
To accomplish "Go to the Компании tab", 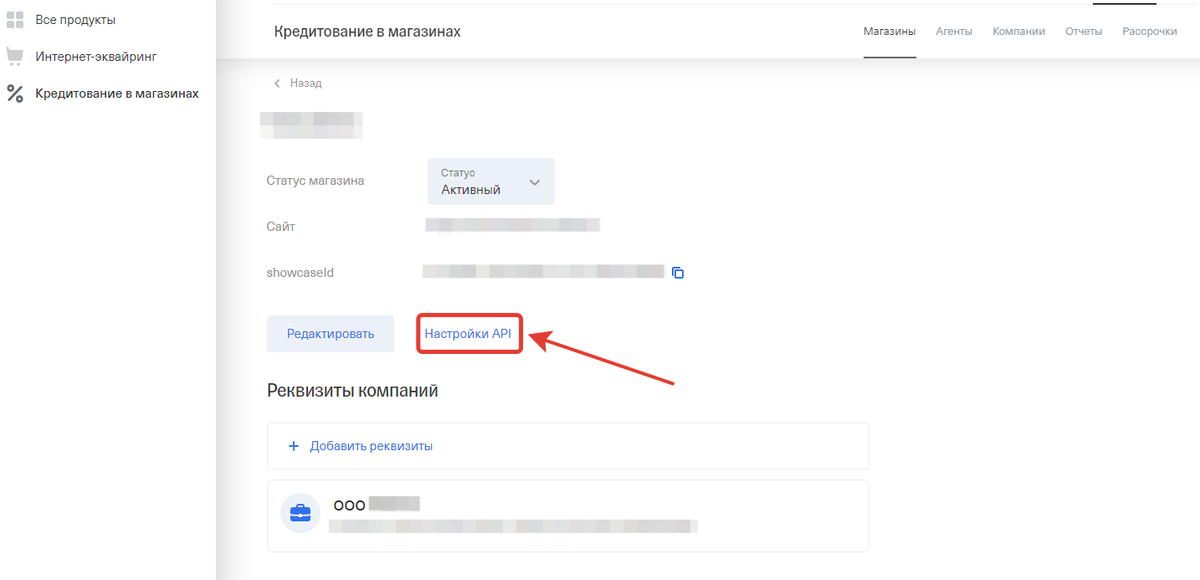I will point(1018,32).
